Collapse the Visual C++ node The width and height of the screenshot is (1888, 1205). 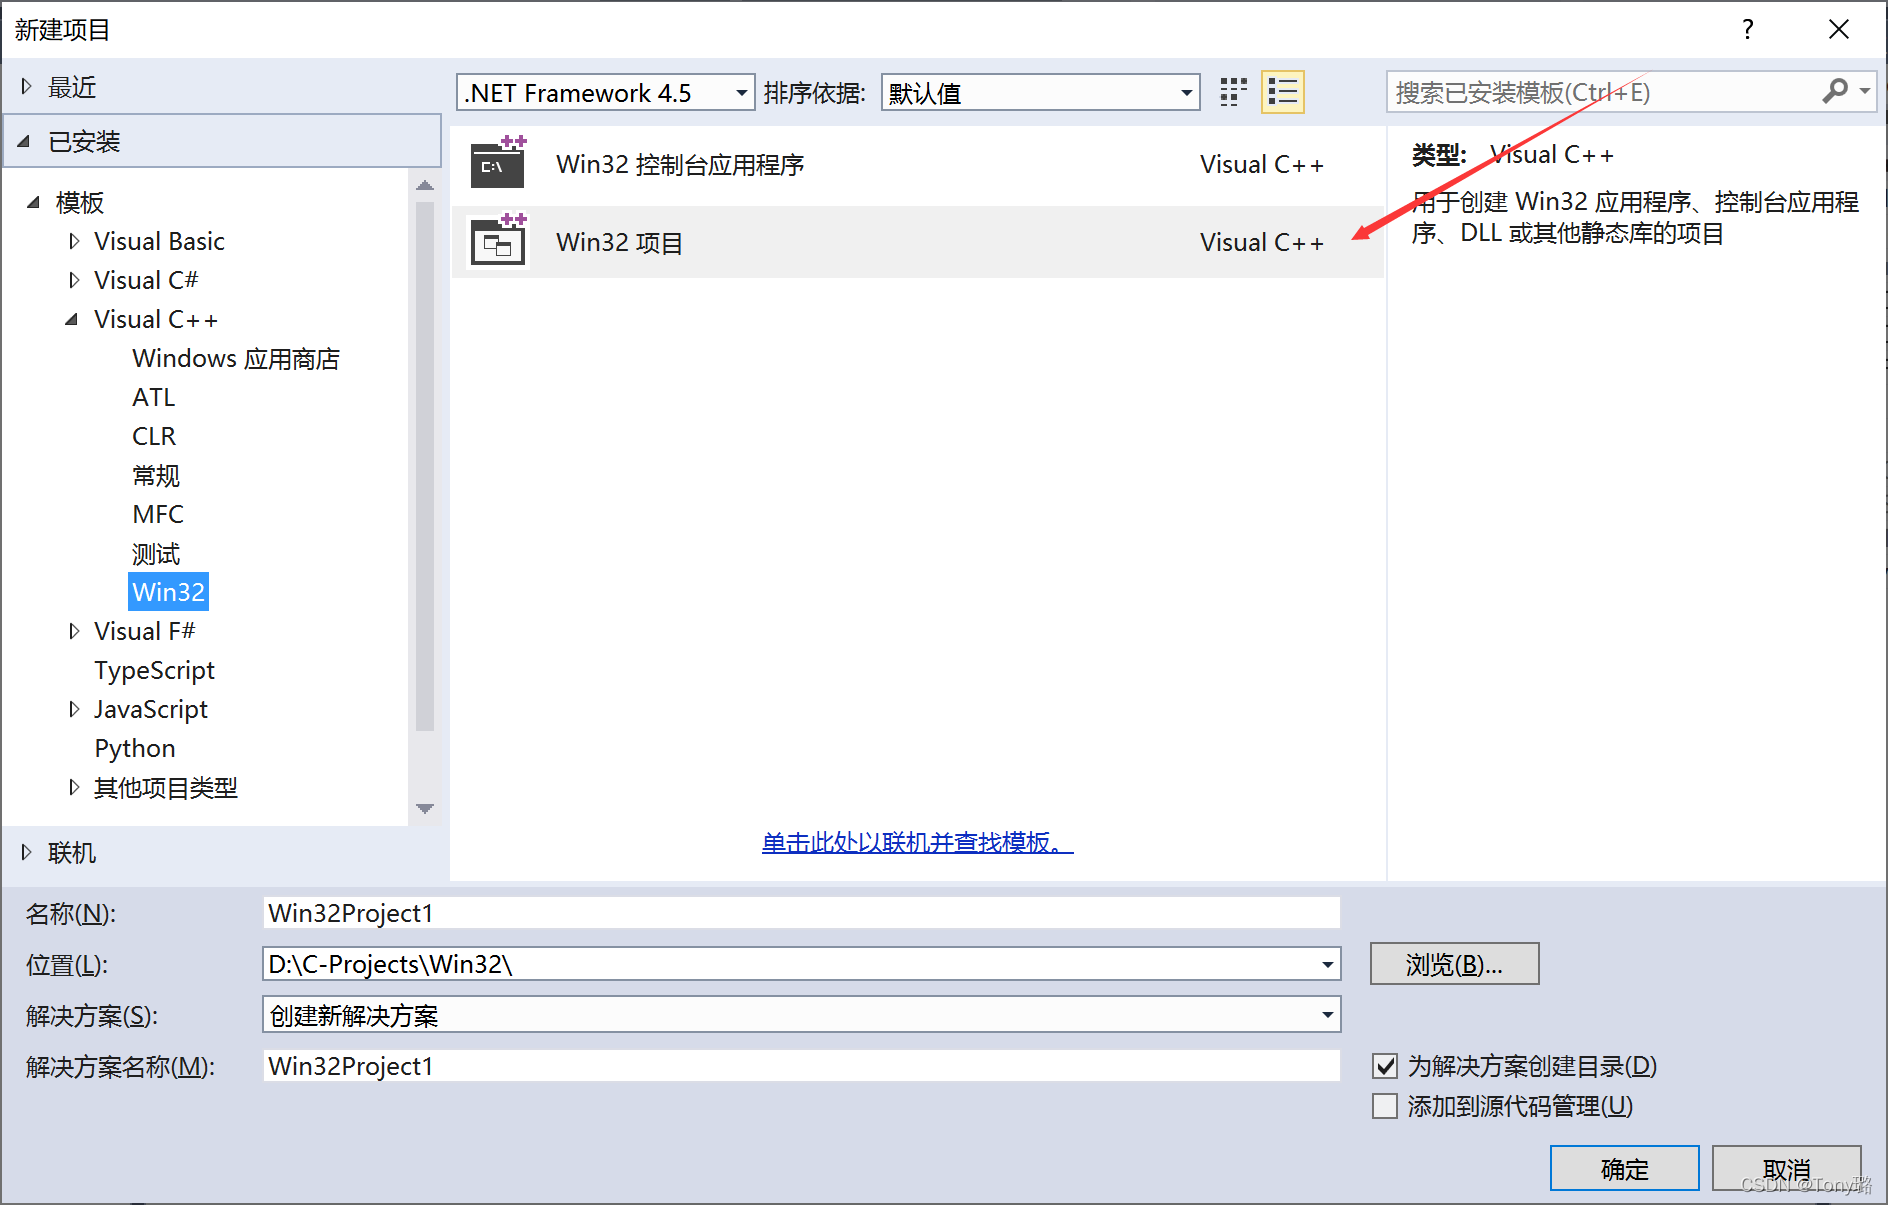pyautogui.click(x=72, y=319)
